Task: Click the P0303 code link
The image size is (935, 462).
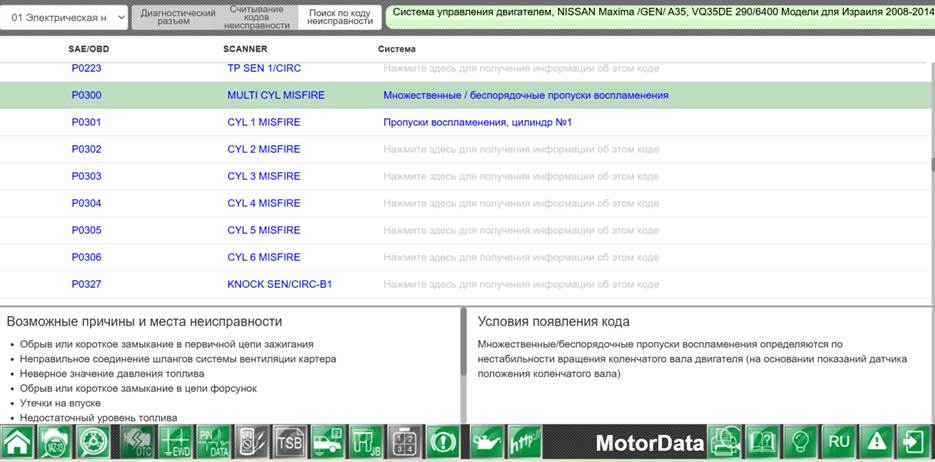Action: pos(86,176)
